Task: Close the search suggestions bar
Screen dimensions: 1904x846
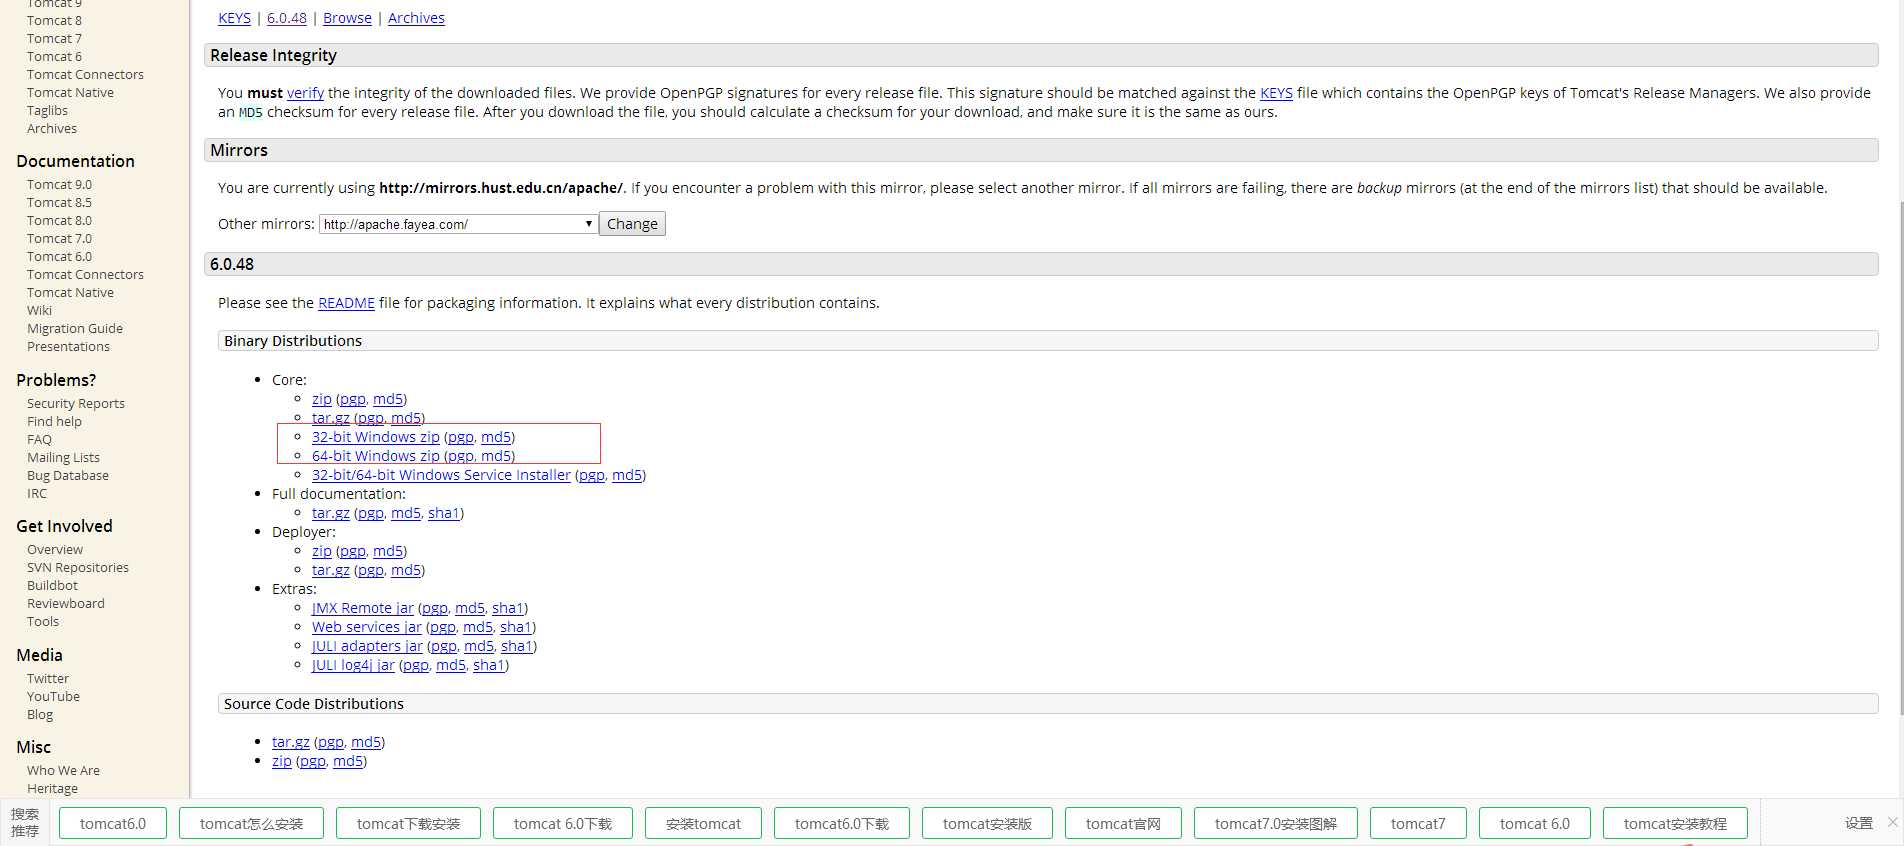Action: point(1892,822)
